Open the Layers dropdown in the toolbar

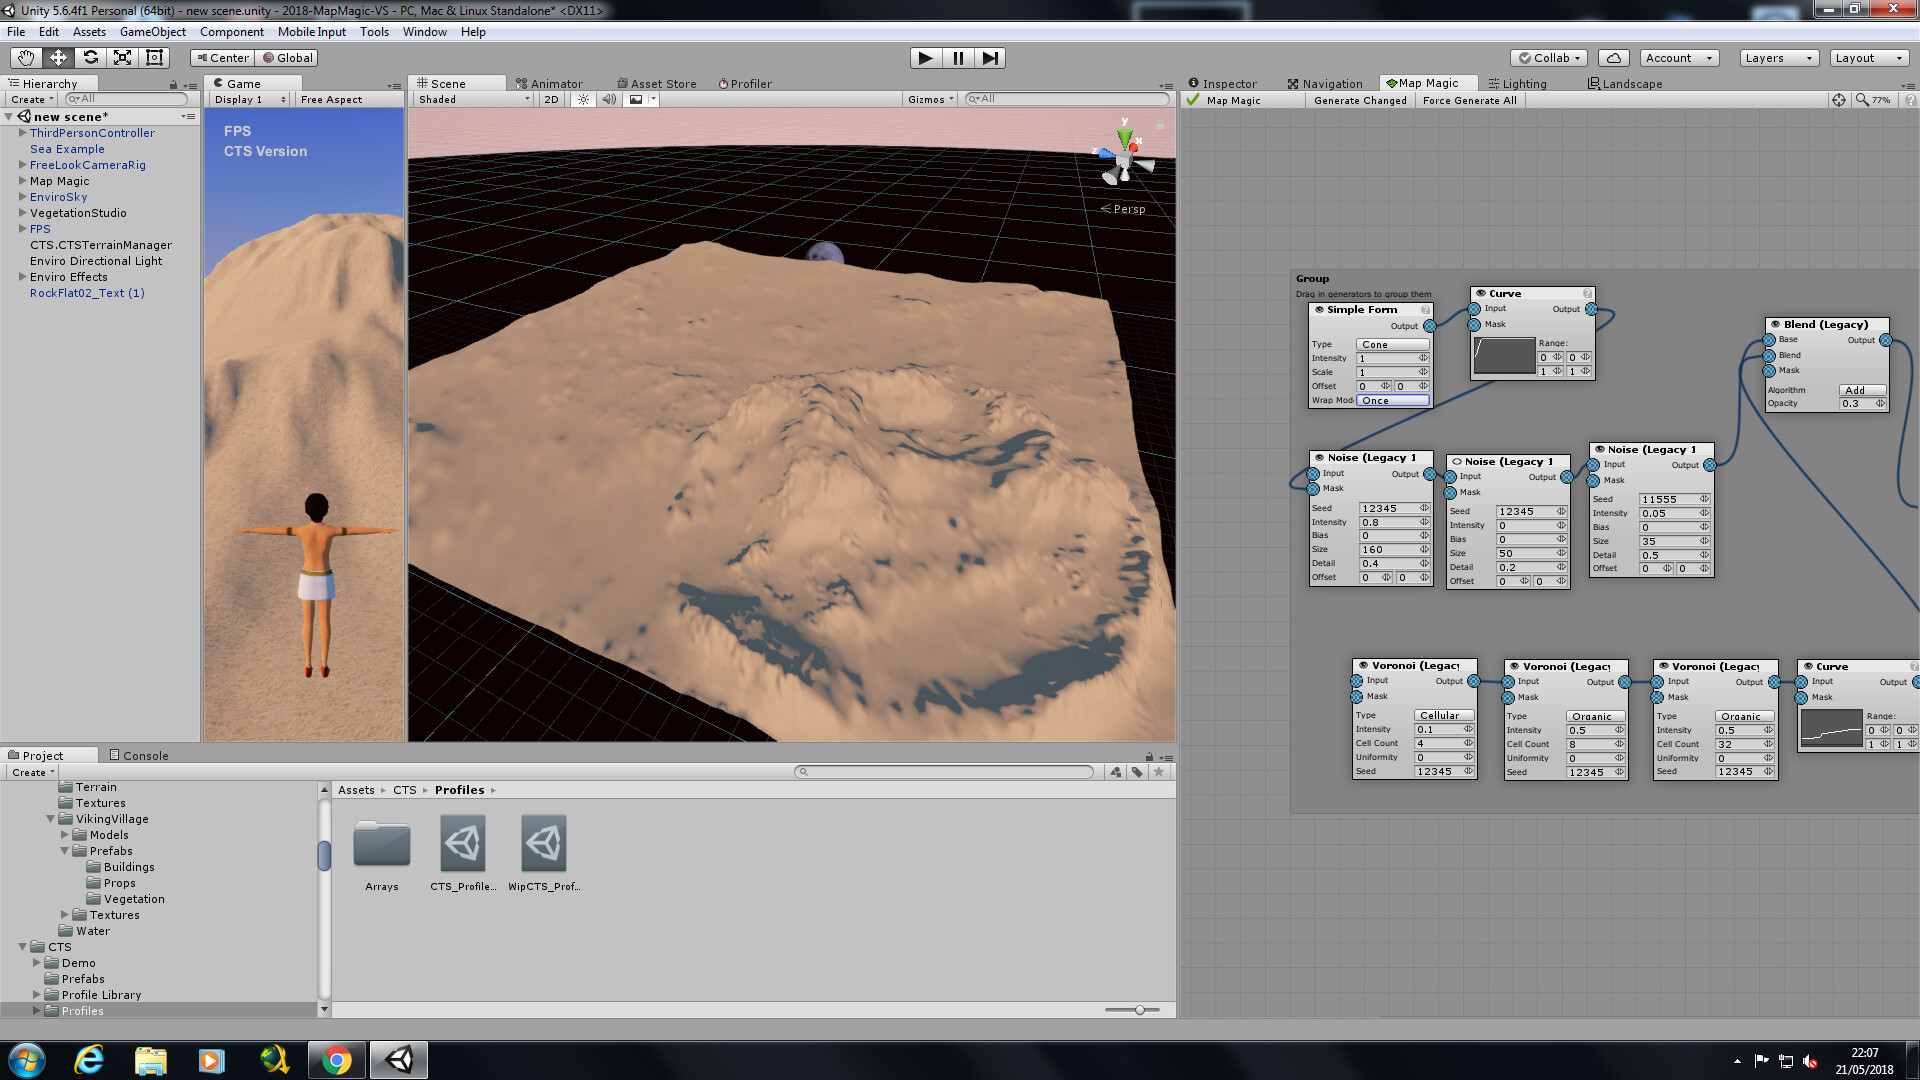1778,57
